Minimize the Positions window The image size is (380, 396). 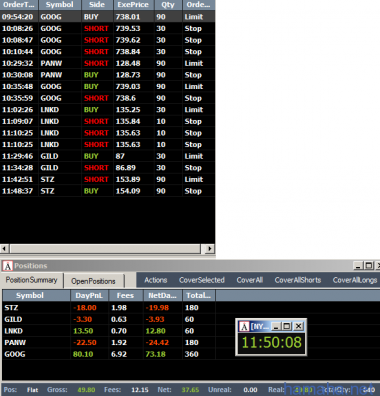click(x=358, y=266)
